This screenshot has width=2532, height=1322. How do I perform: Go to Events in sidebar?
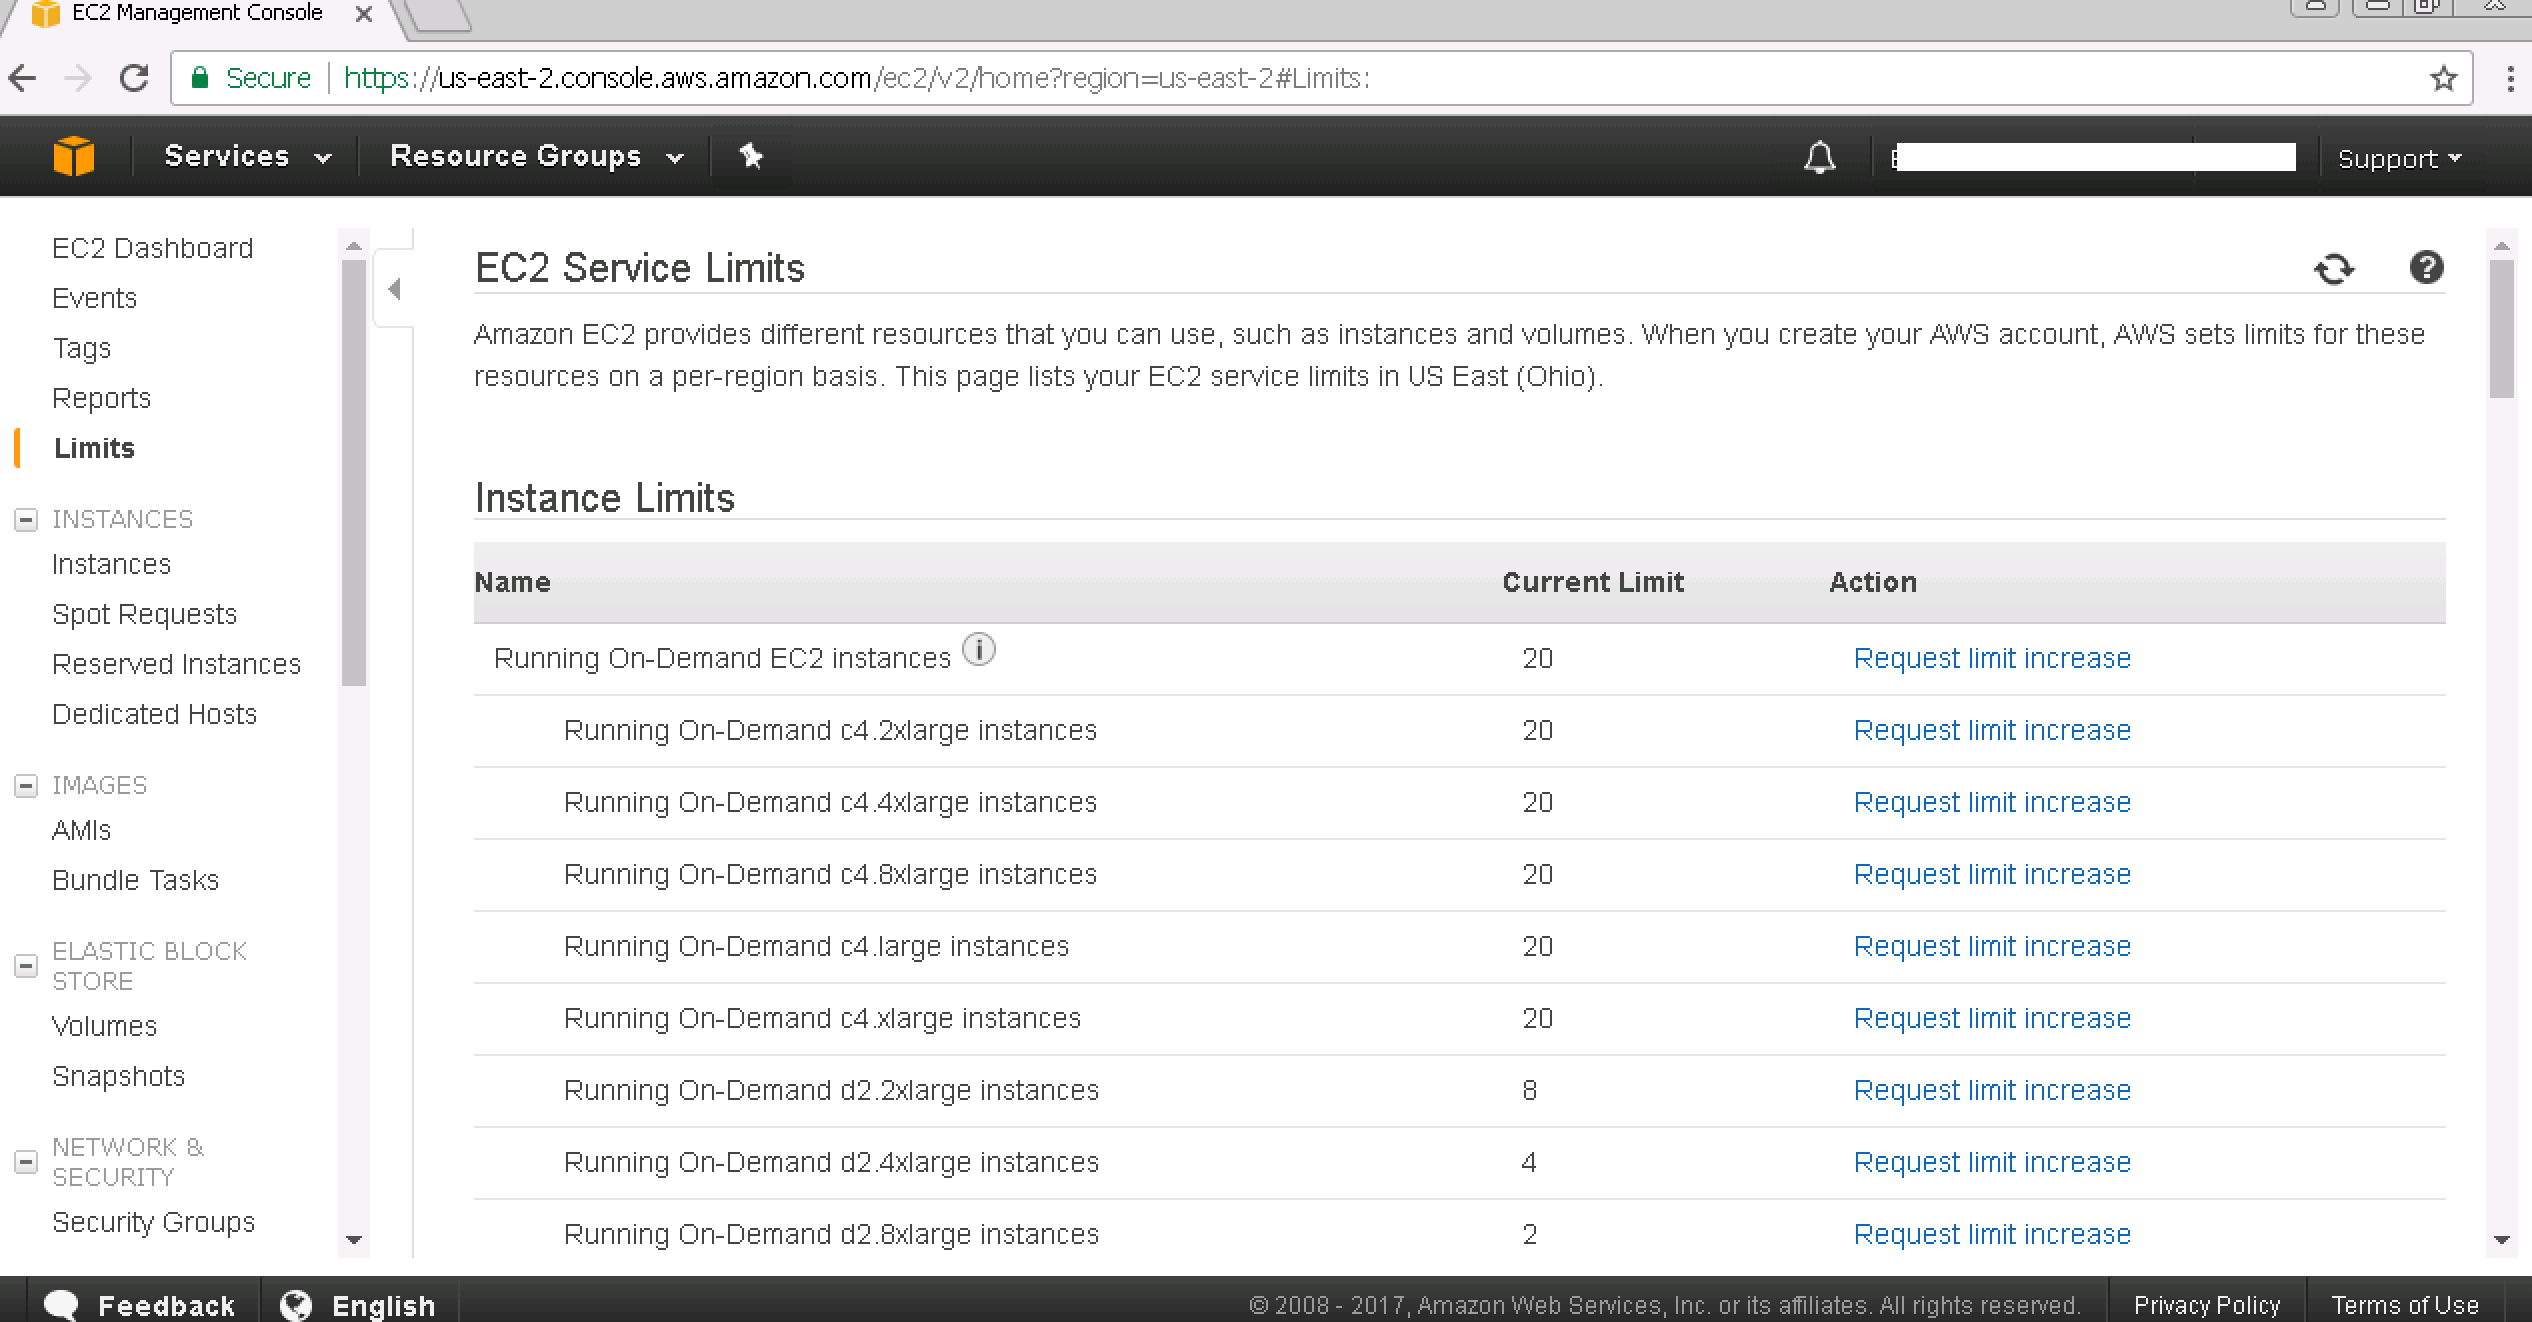(94, 298)
